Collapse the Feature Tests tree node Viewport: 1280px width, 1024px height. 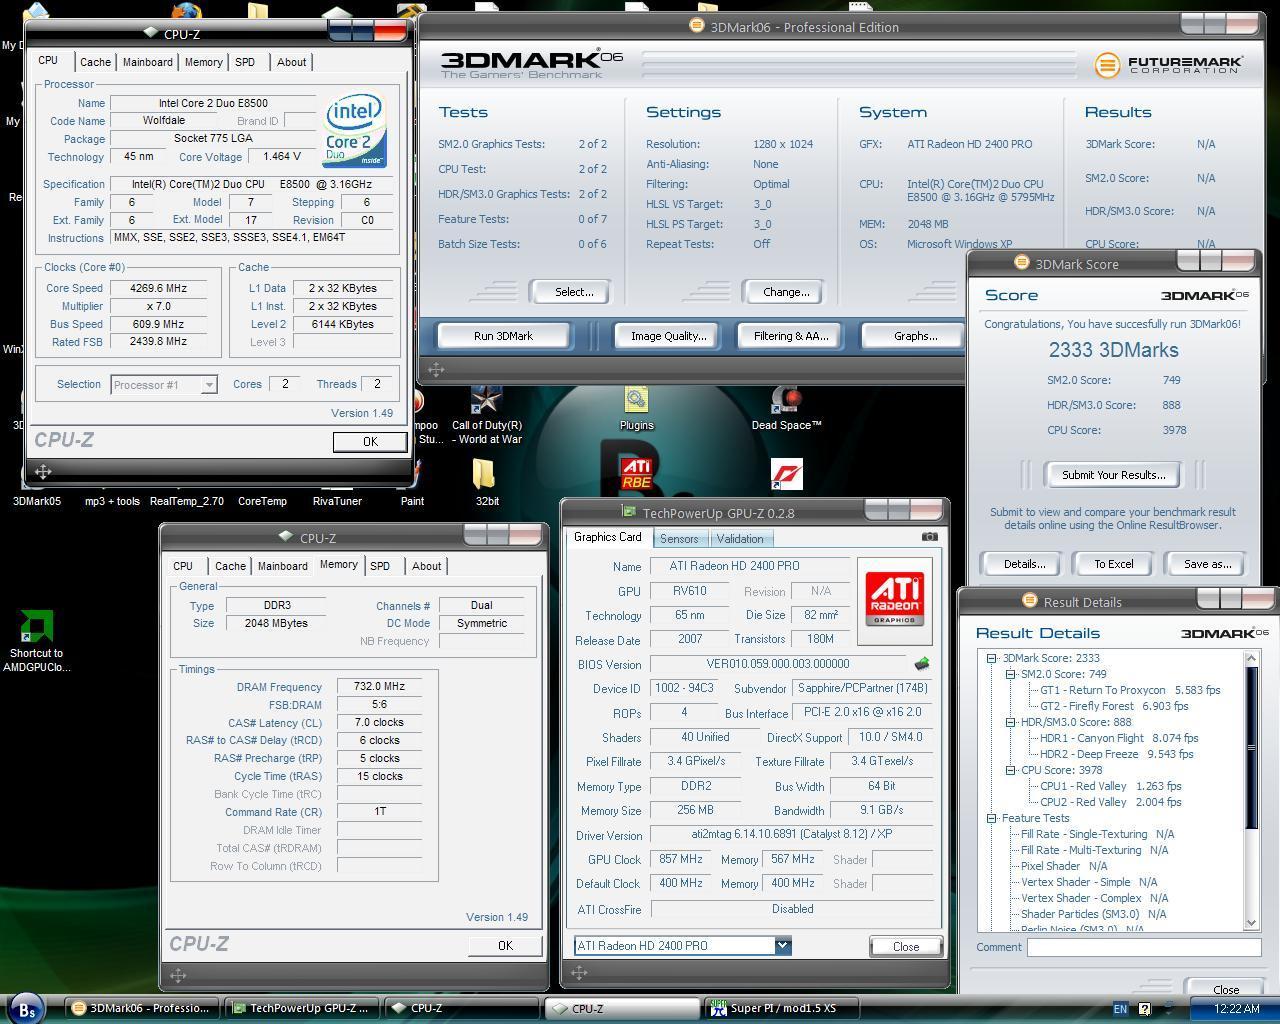991,818
